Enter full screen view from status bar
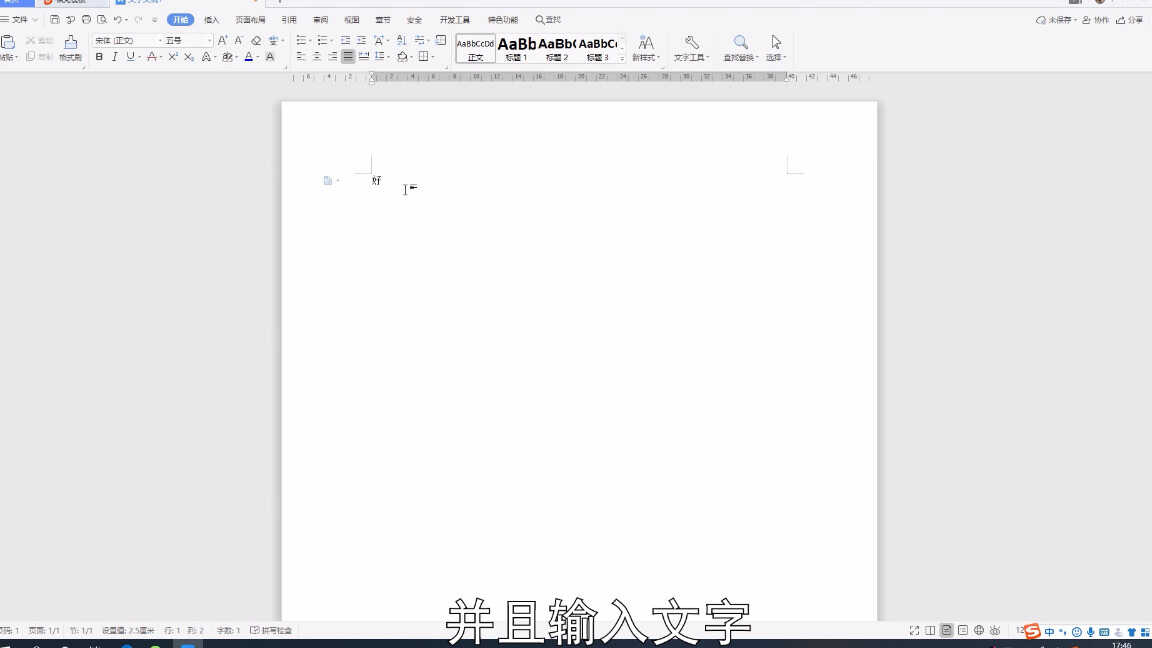Viewport: 1152px width, 648px height. point(914,630)
